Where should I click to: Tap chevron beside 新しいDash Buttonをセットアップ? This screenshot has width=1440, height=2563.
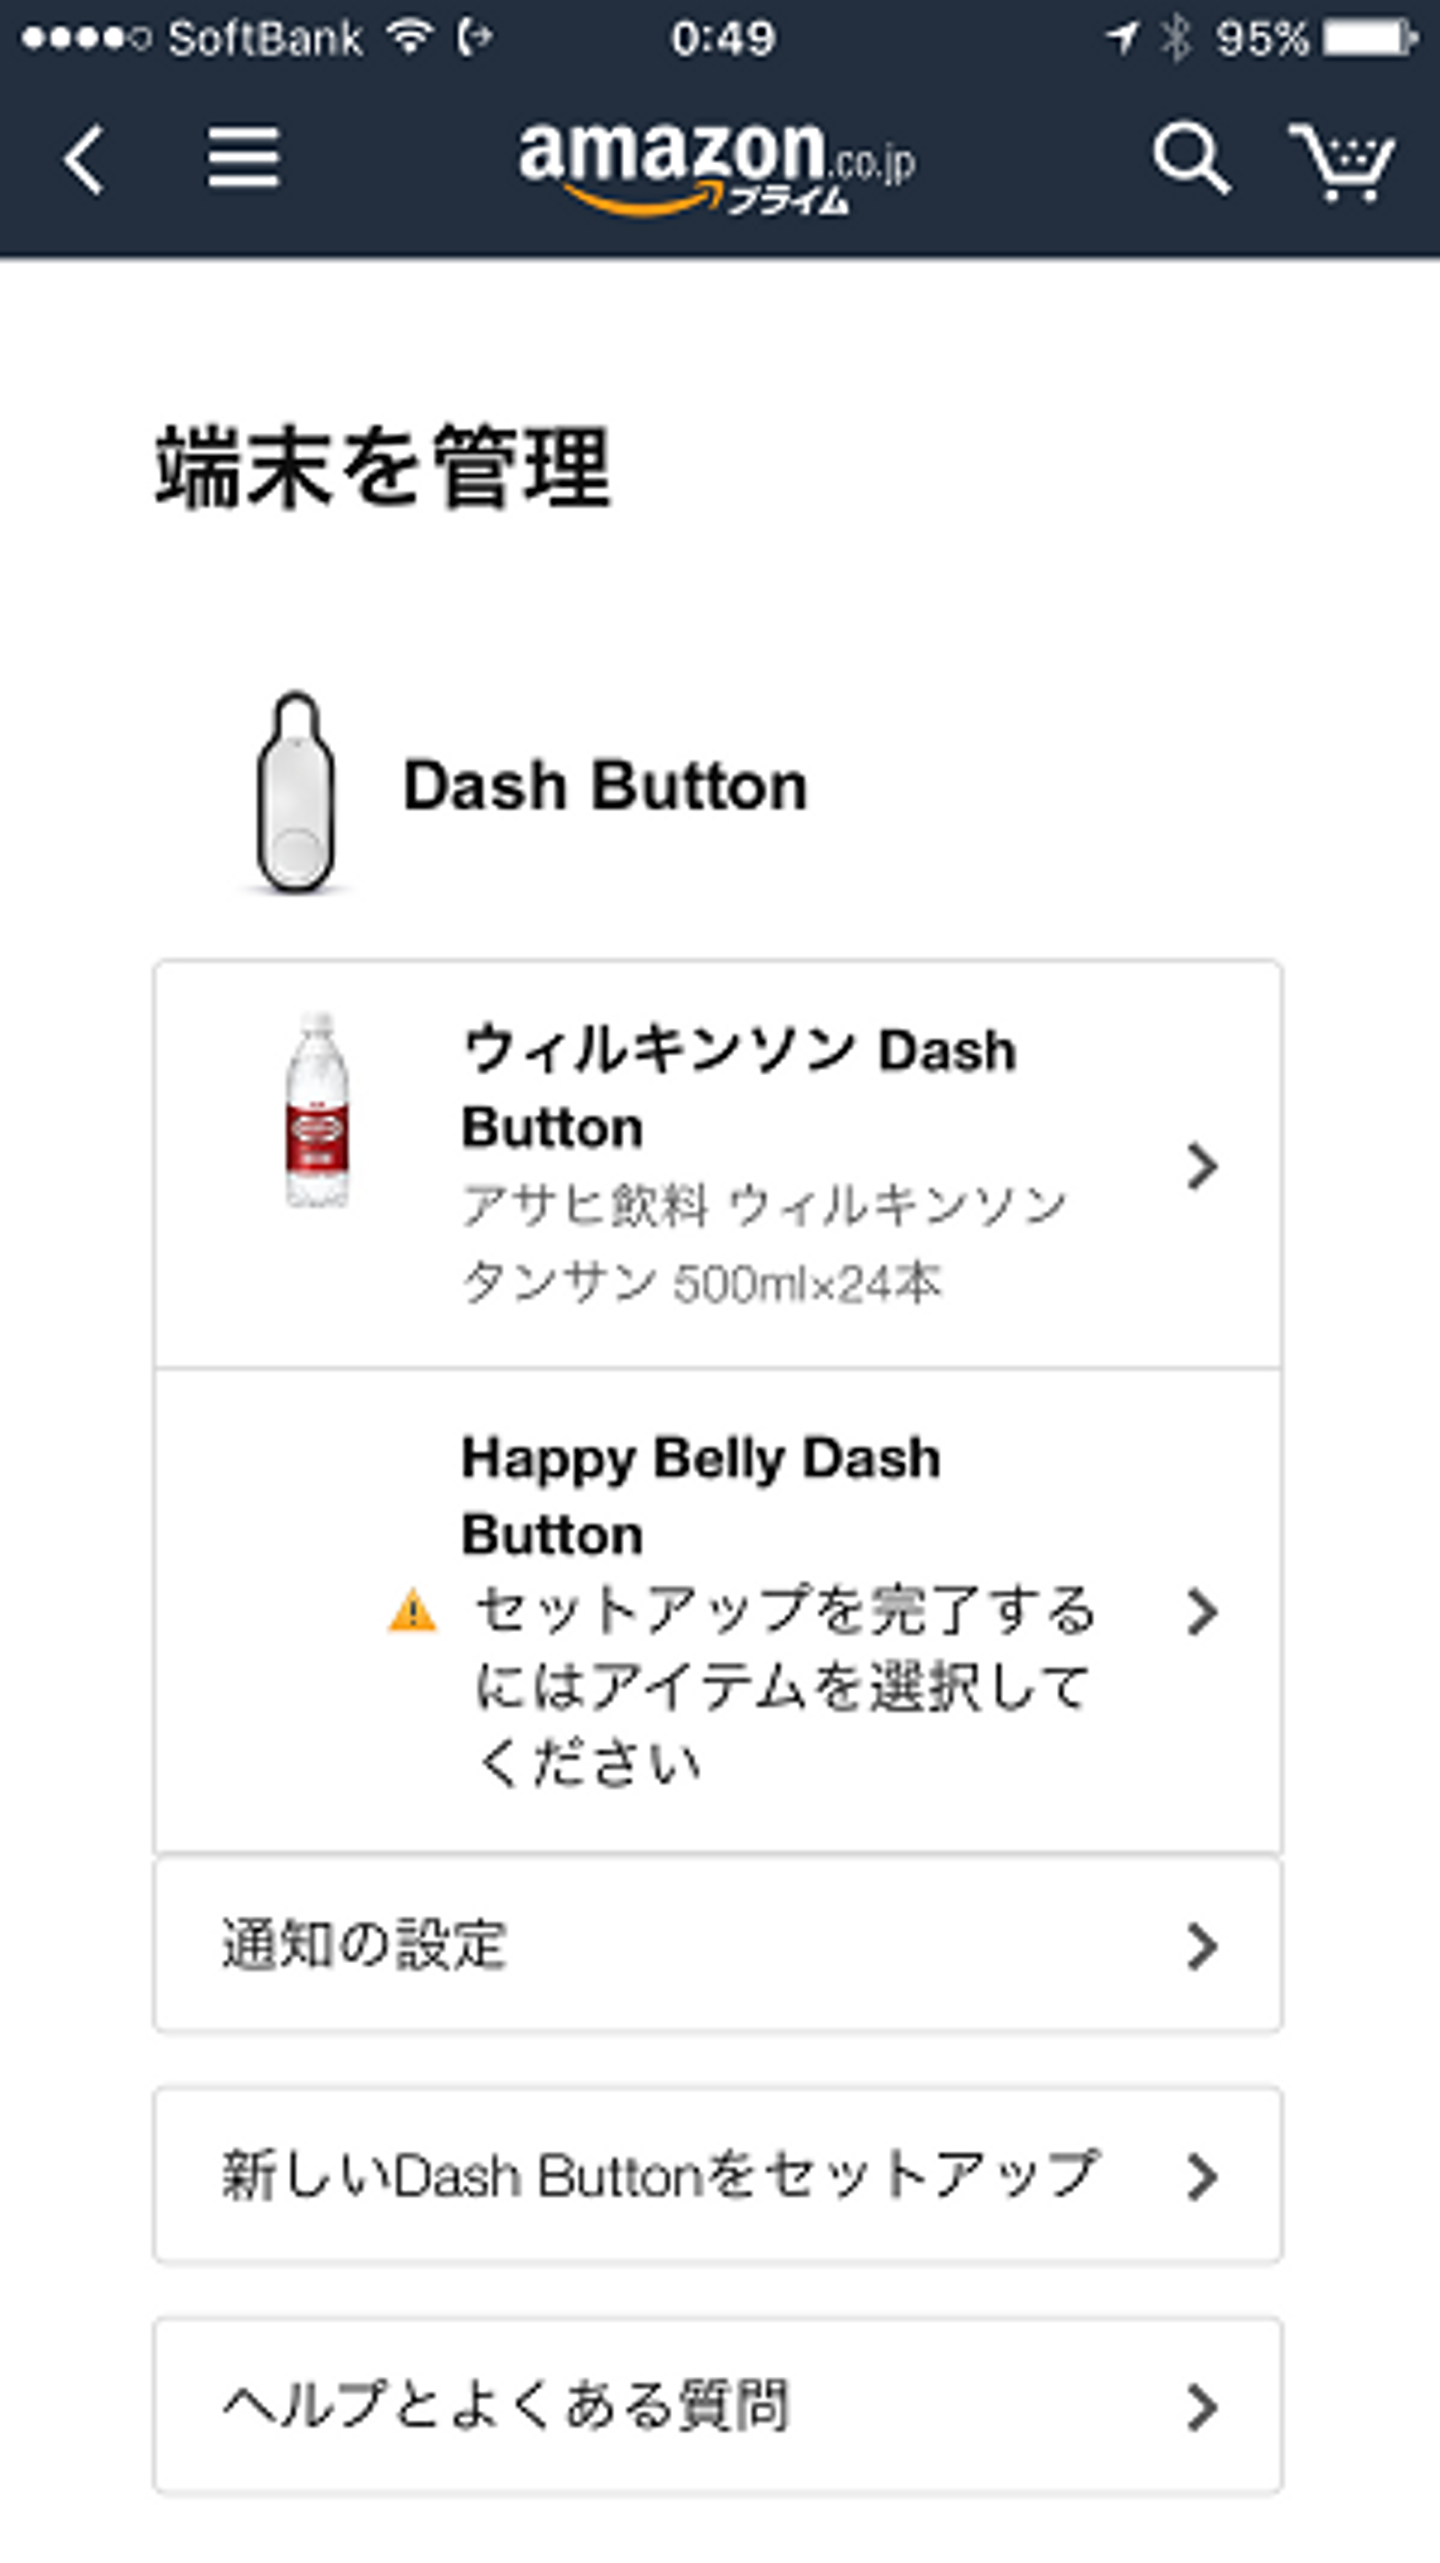click(x=1201, y=2176)
